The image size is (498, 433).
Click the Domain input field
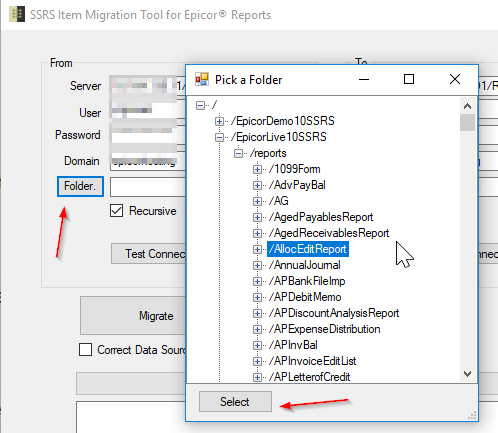[x=148, y=161]
